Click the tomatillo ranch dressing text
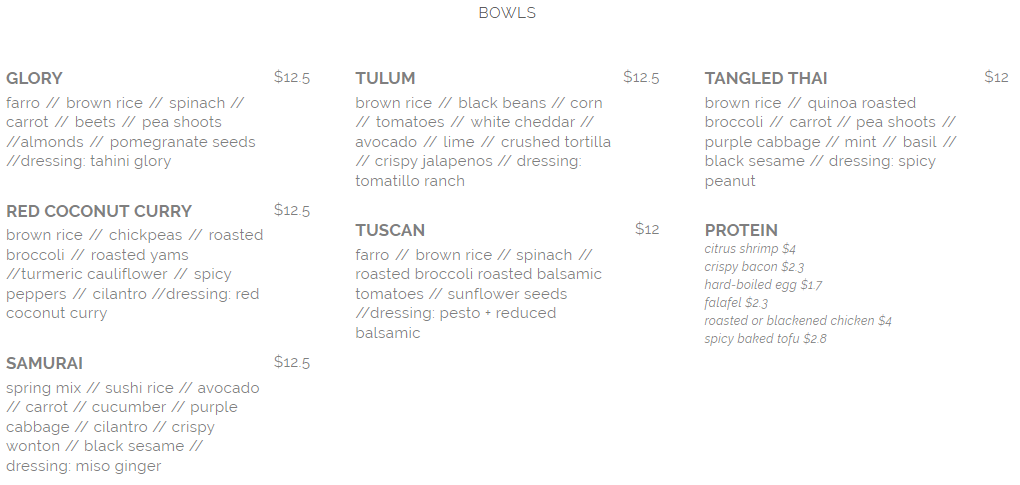The height and width of the screenshot is (485, 1020). pyautogui.click(x=410, y=181)
